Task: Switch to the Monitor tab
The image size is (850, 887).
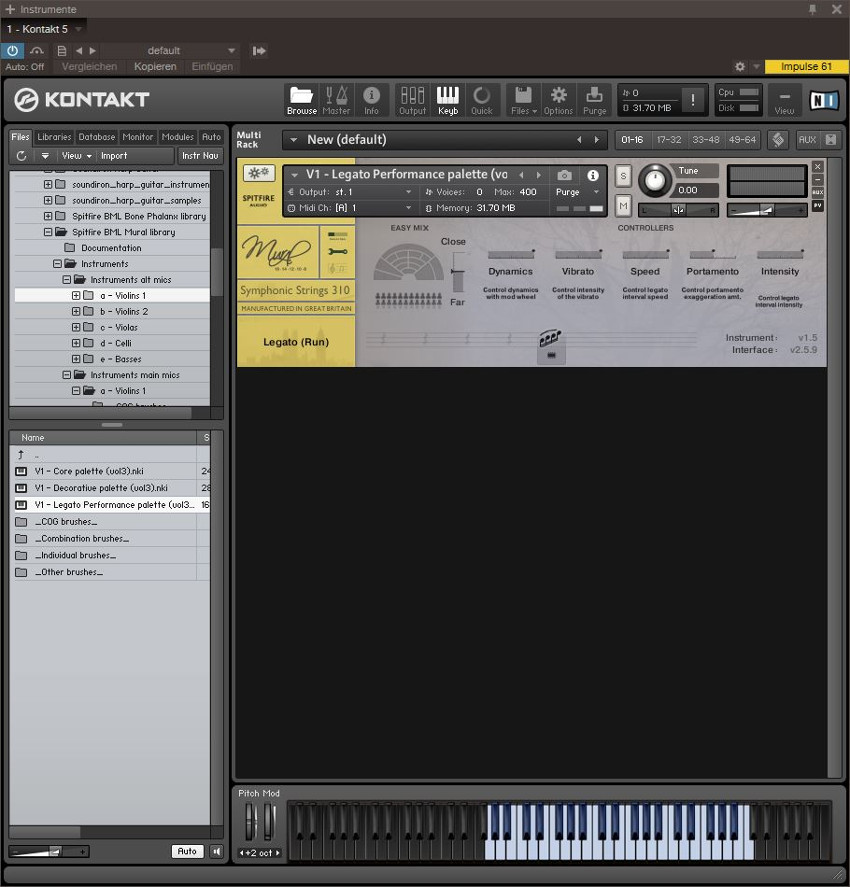Action: coord(138,137)
